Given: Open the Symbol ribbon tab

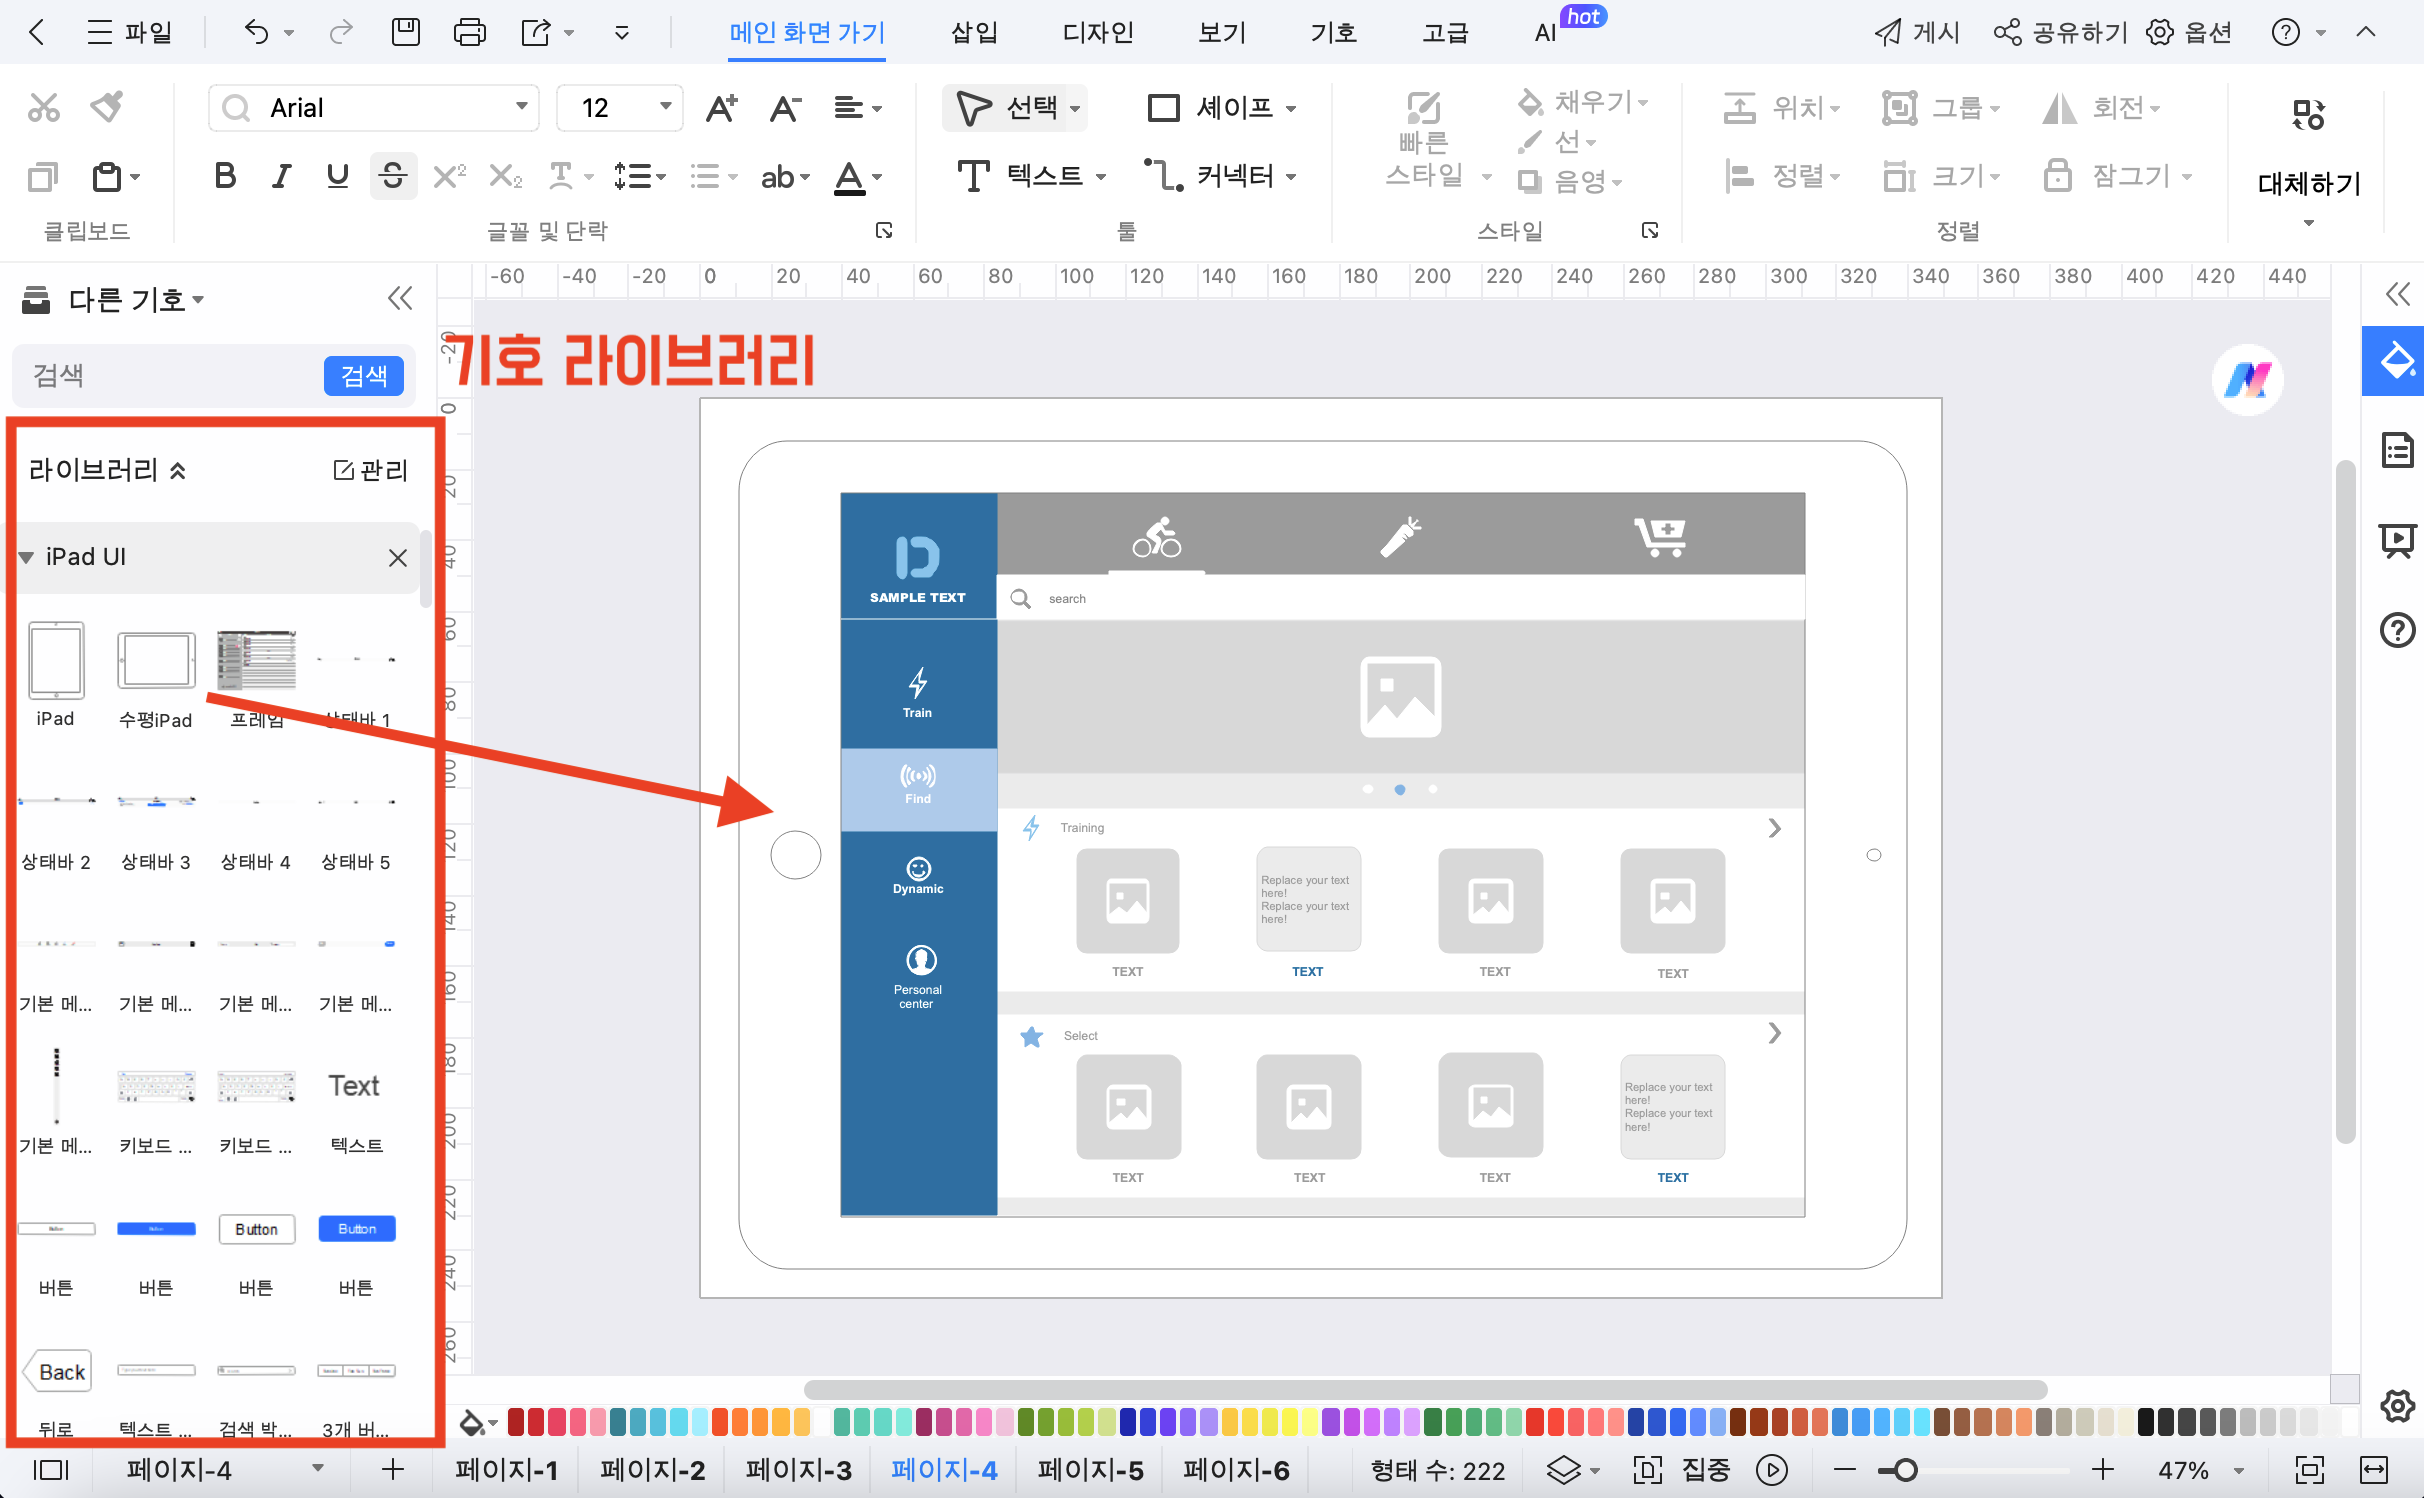Looking at the screenshot, I should click(1334, 33).
